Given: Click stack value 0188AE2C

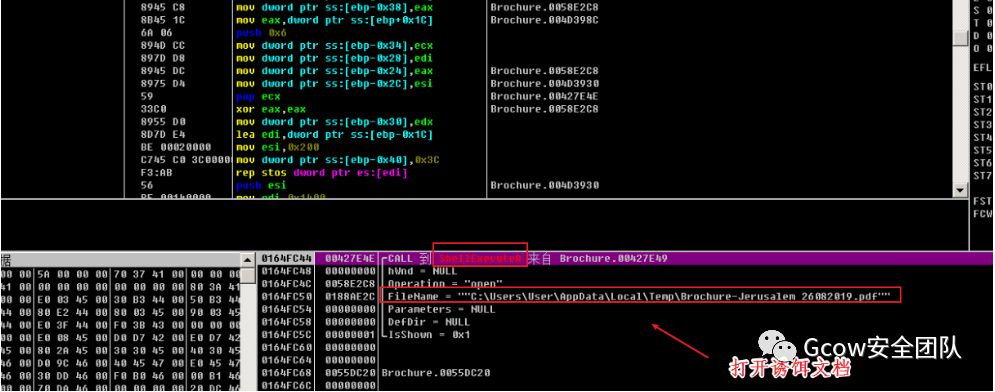Looking at the screenshot, I should pyautogui.click(x=350, y=296).
